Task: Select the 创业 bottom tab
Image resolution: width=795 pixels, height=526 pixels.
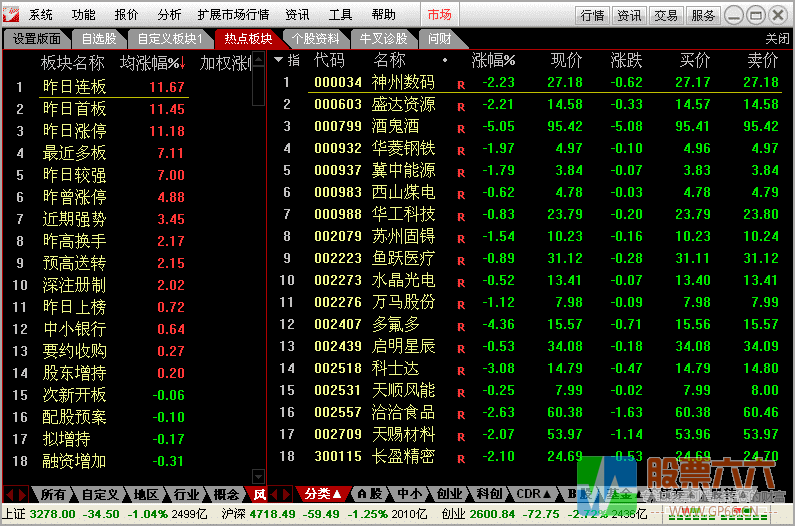Action: tap(450, 494)
